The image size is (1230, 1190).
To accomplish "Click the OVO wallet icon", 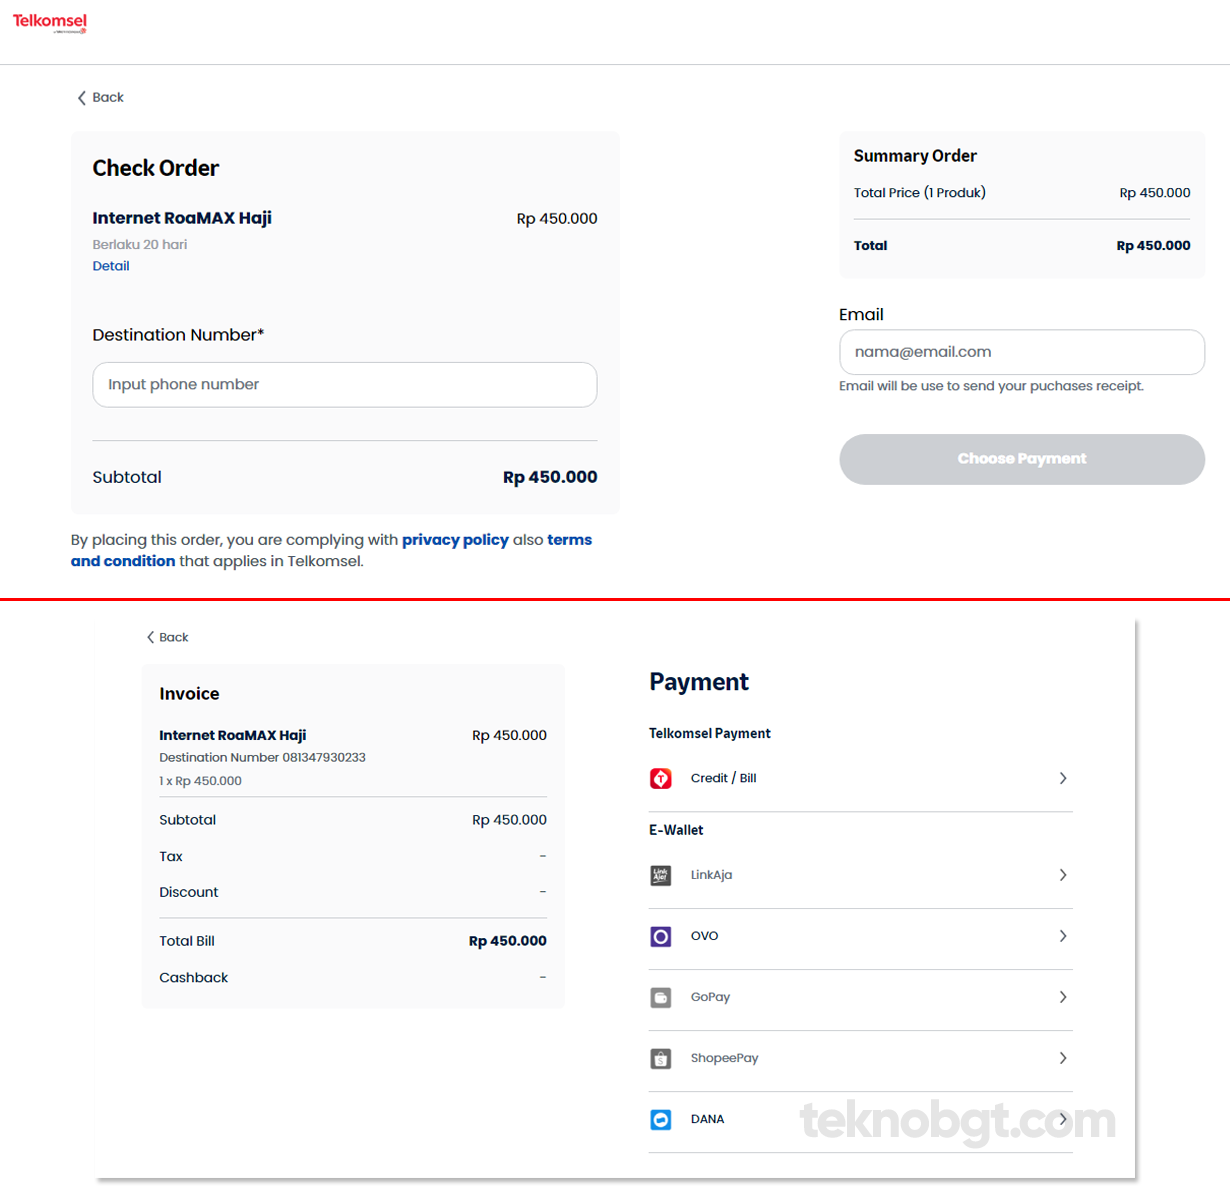I will point(661,936).
